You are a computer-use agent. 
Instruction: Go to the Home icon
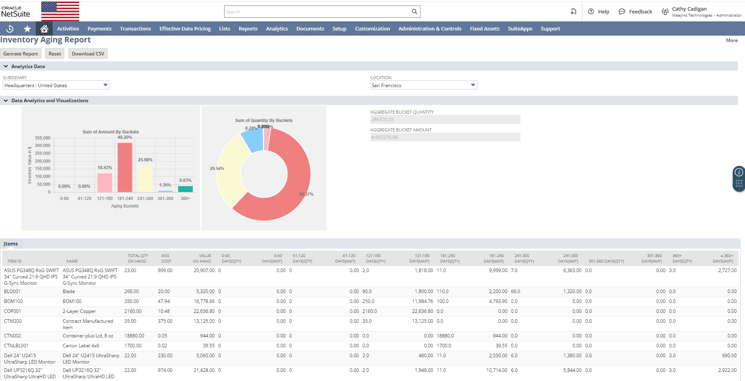click(x=44, y=29)
